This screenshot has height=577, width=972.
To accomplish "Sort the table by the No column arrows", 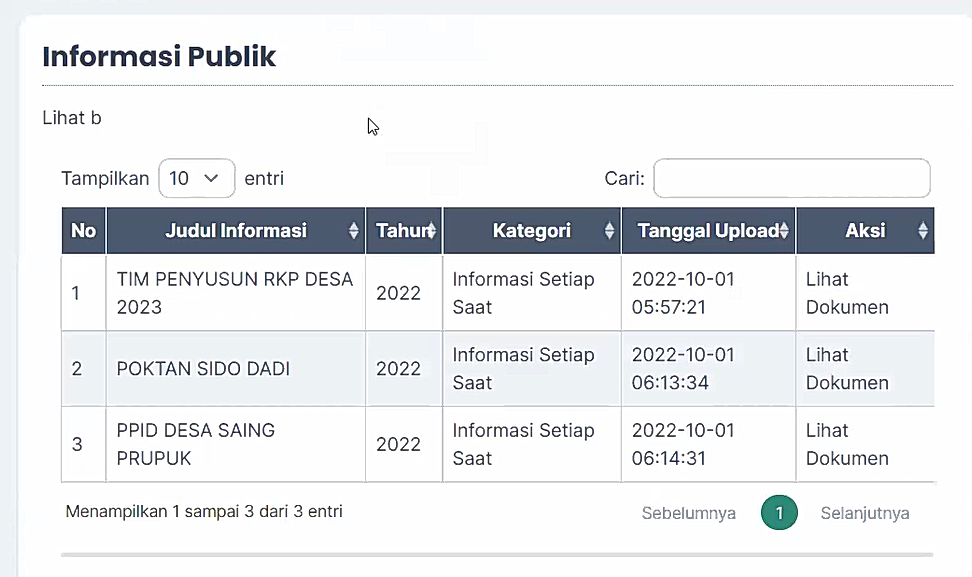I will click(x=83, y=230).
